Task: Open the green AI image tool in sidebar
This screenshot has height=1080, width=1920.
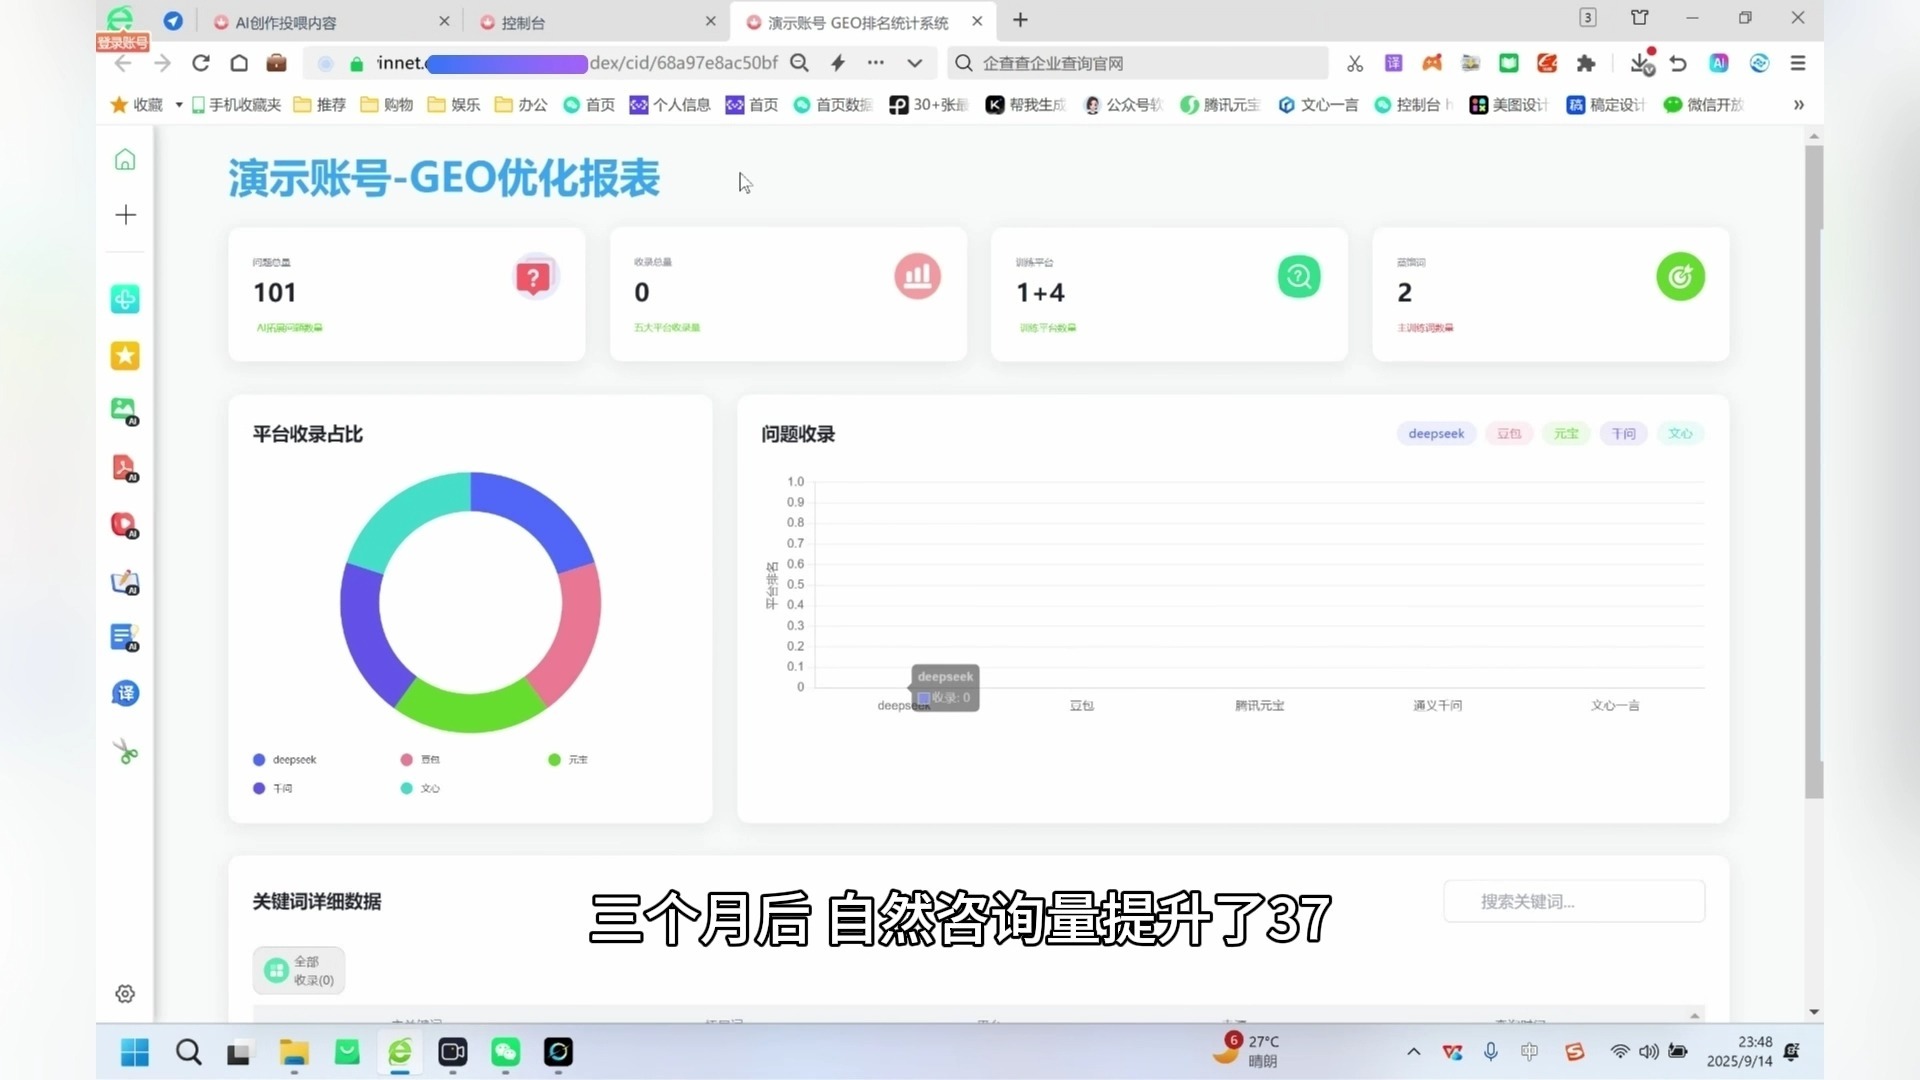Action: 125,411
